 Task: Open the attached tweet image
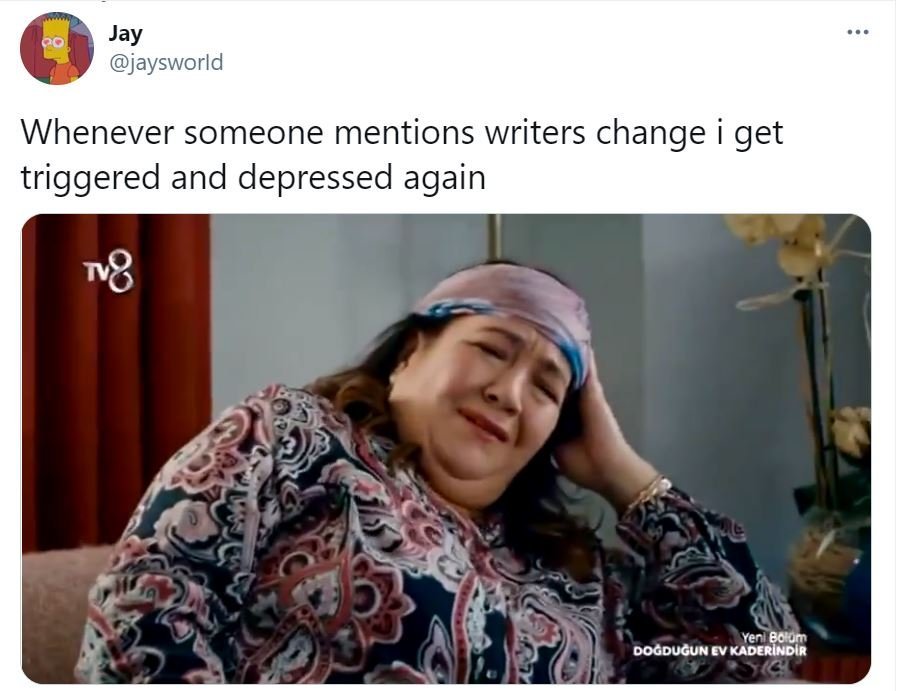coord(446,448)
